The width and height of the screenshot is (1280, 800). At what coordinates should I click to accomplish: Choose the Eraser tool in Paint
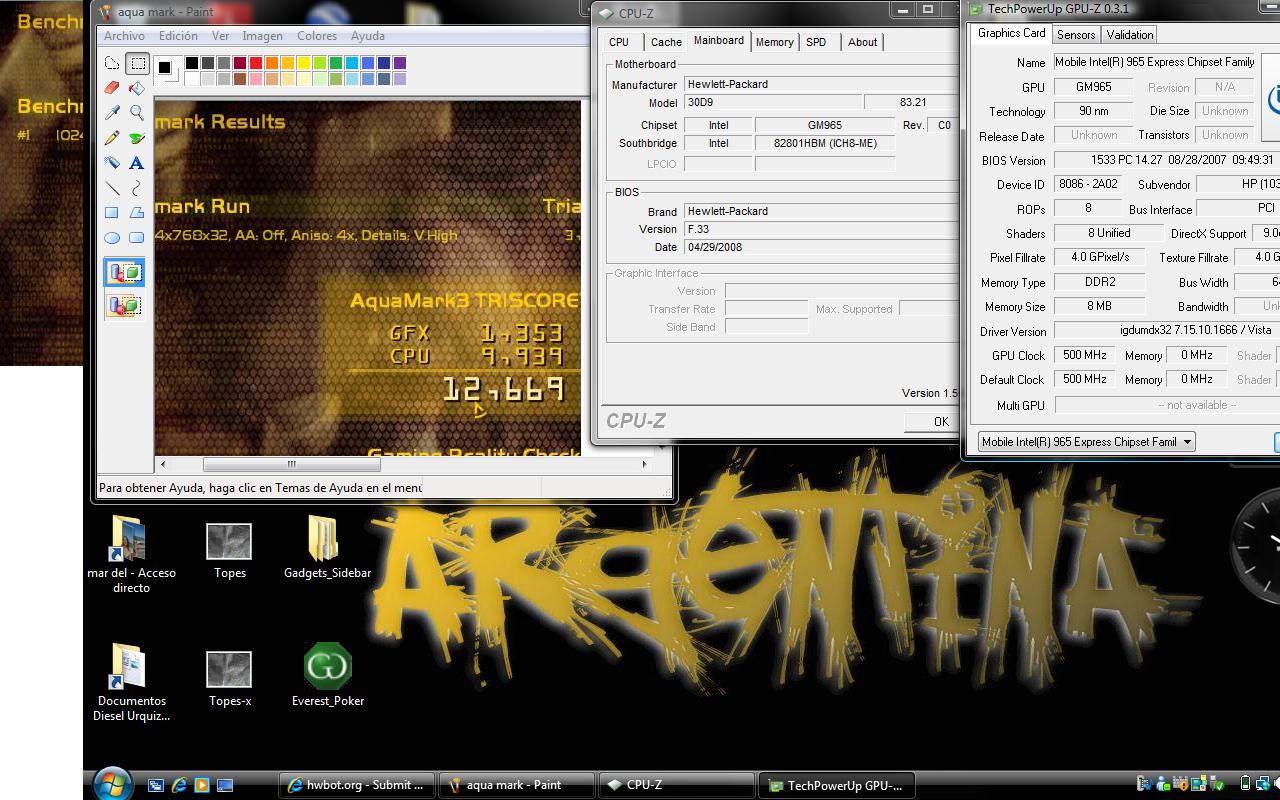pos(112,88)
